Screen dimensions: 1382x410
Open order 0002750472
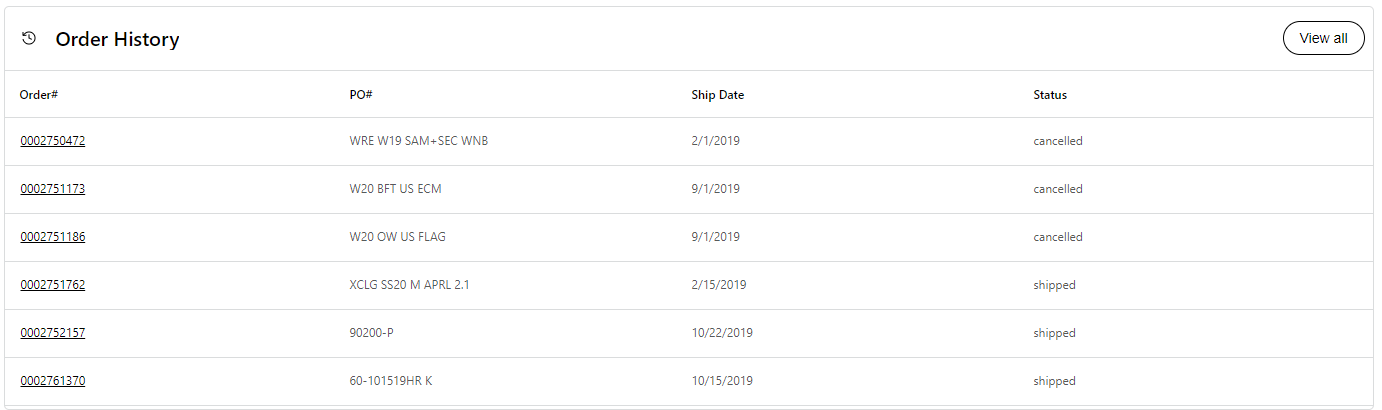53,141
